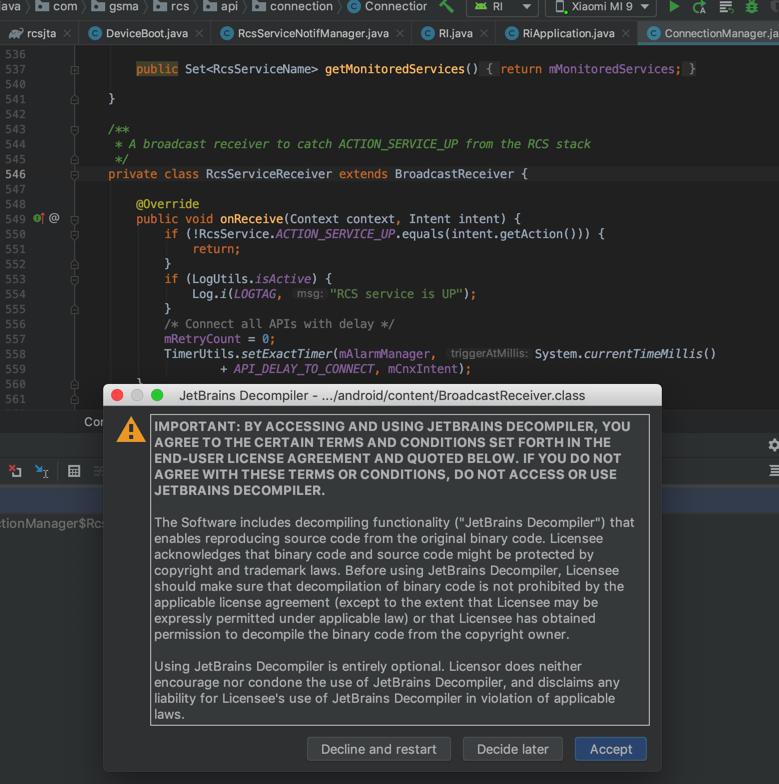Click the @Override annotation on line 548
779x784 pixels.
coord(168,204)
